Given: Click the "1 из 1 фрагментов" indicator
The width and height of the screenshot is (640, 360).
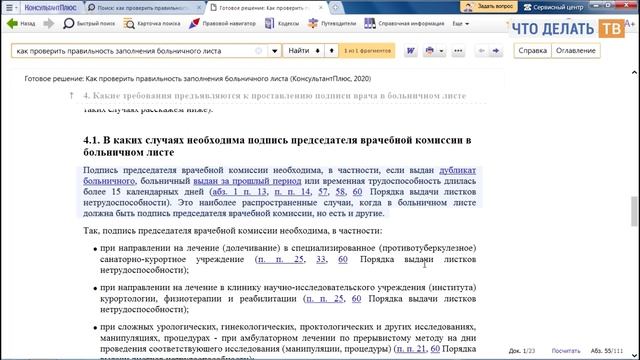Looking at the screenshot, I should coord(367,51).
